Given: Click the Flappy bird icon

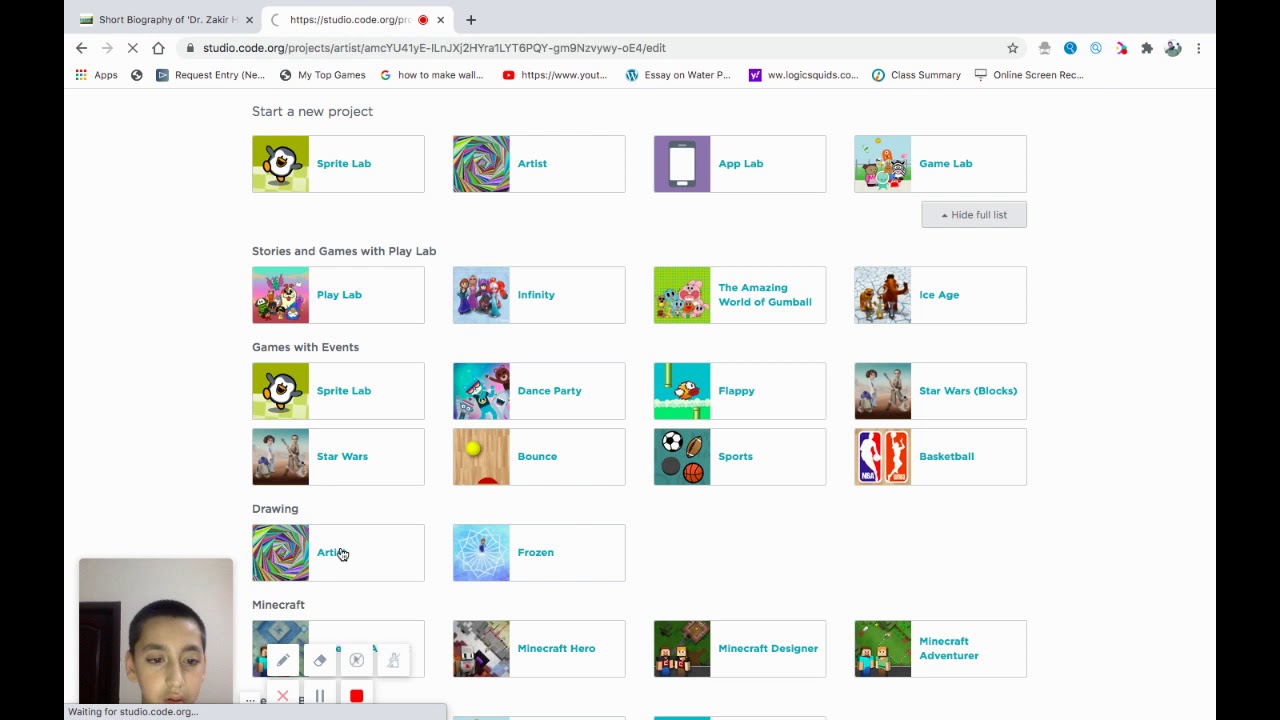Looking at the screenshot, I should (682, 391).
